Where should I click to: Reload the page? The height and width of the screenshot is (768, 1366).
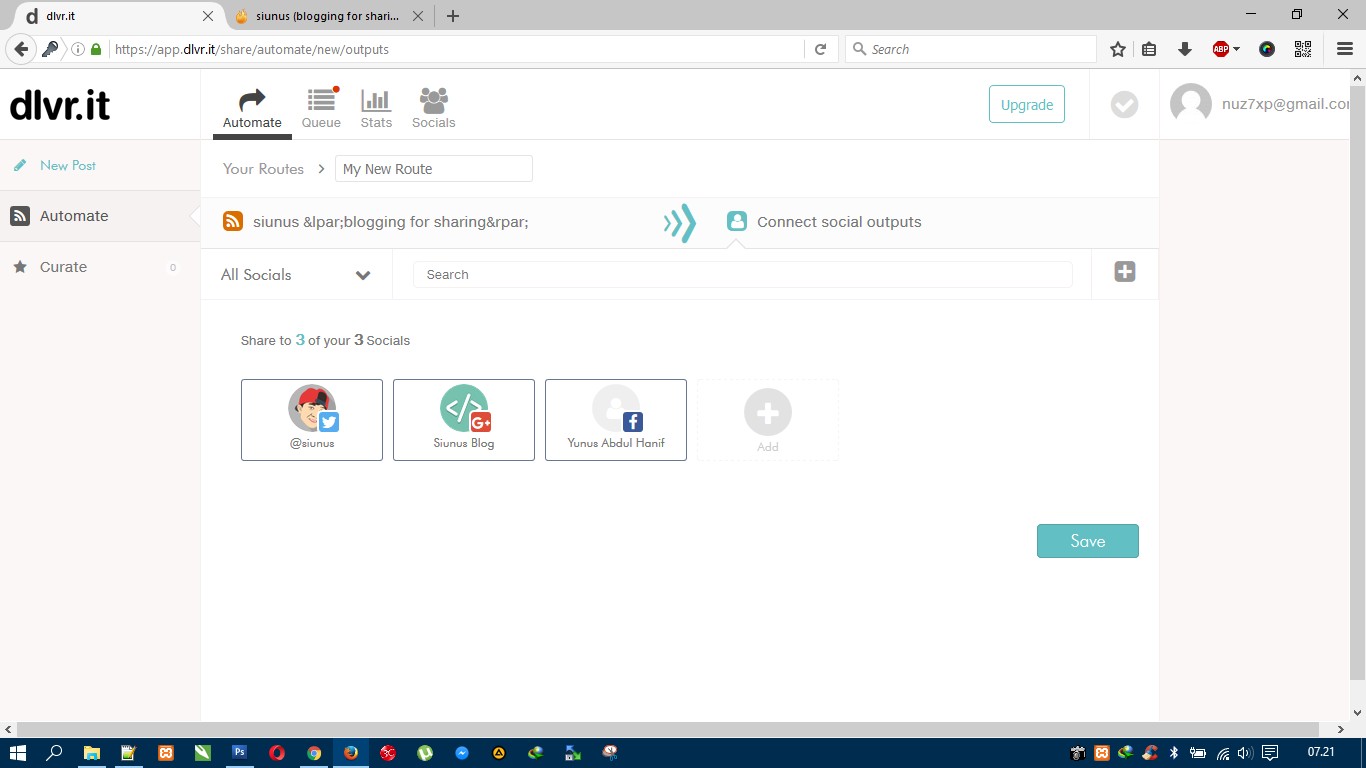coord(820,49)
